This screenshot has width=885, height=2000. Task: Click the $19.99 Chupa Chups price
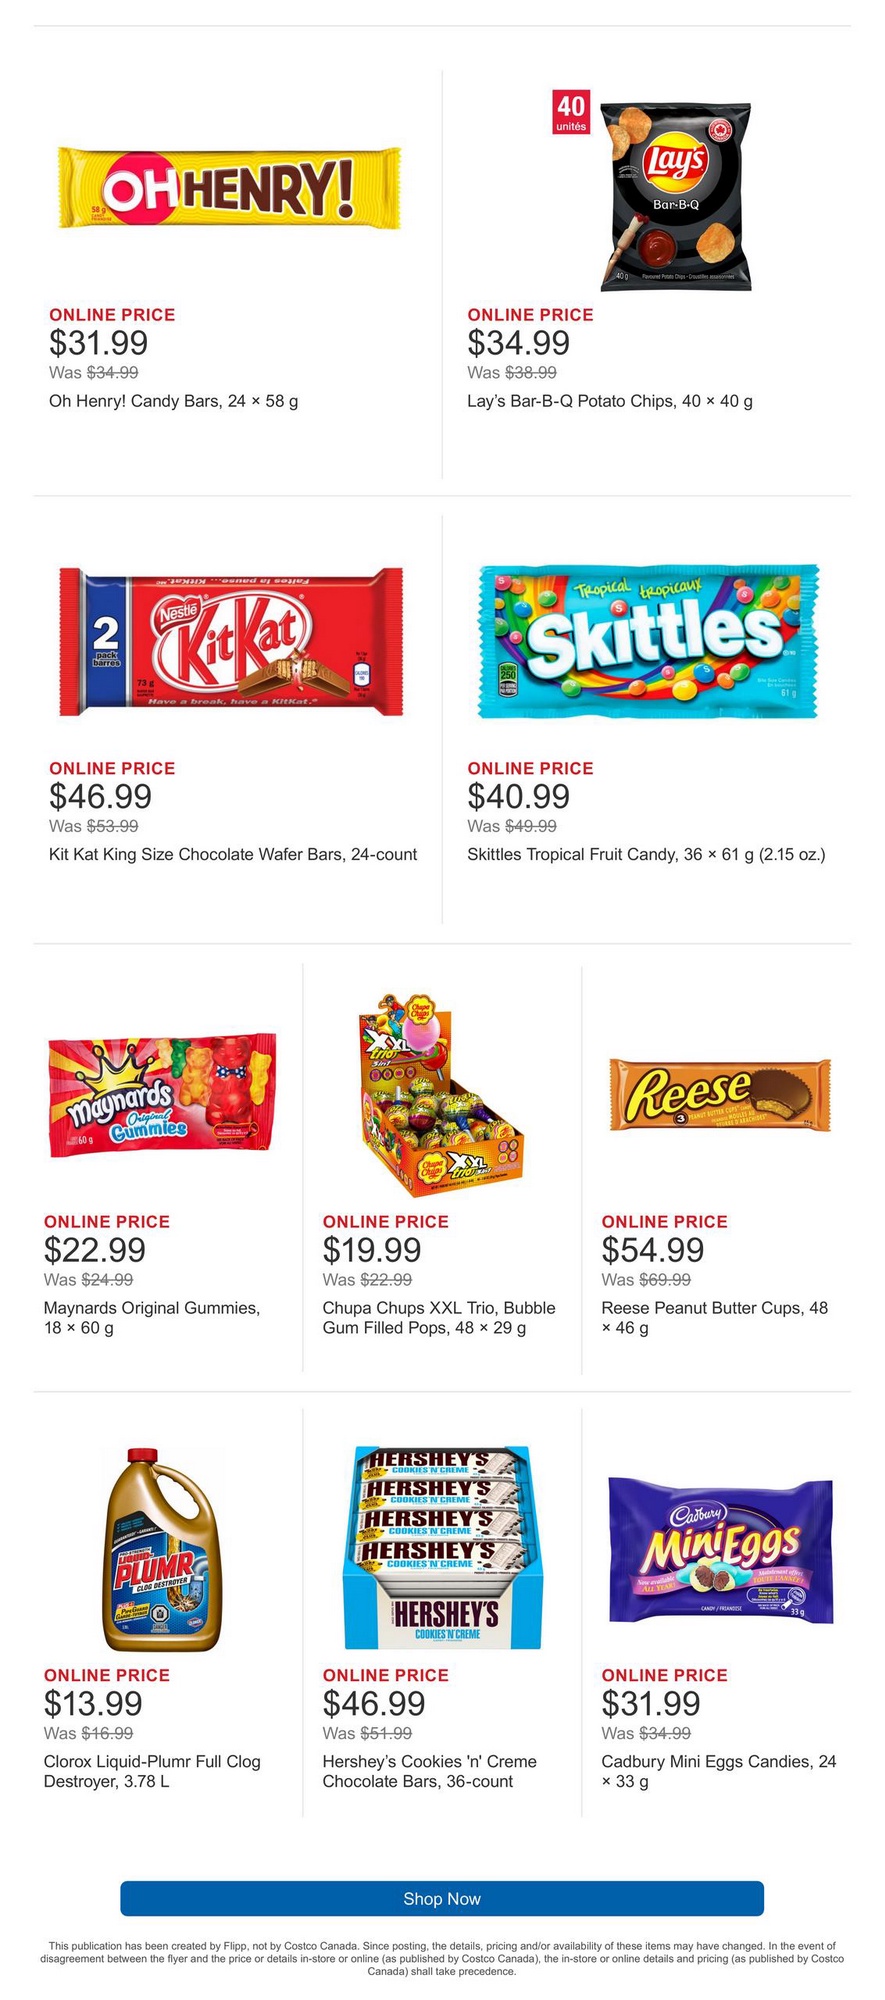pos(372,1249)
